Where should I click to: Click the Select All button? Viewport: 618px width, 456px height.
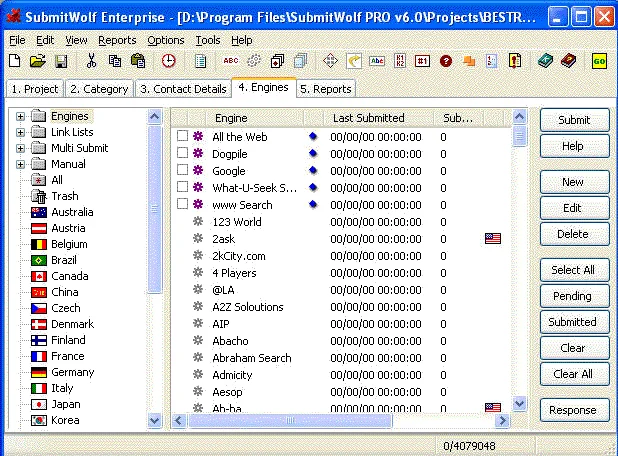(x=574, y=270)
